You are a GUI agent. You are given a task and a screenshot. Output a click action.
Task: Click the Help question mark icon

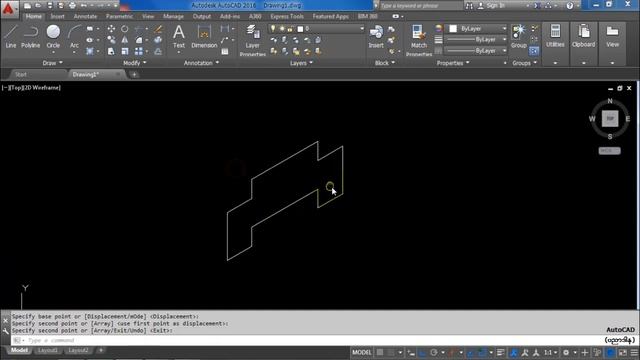pyautogui.click(x=570, y=6)
